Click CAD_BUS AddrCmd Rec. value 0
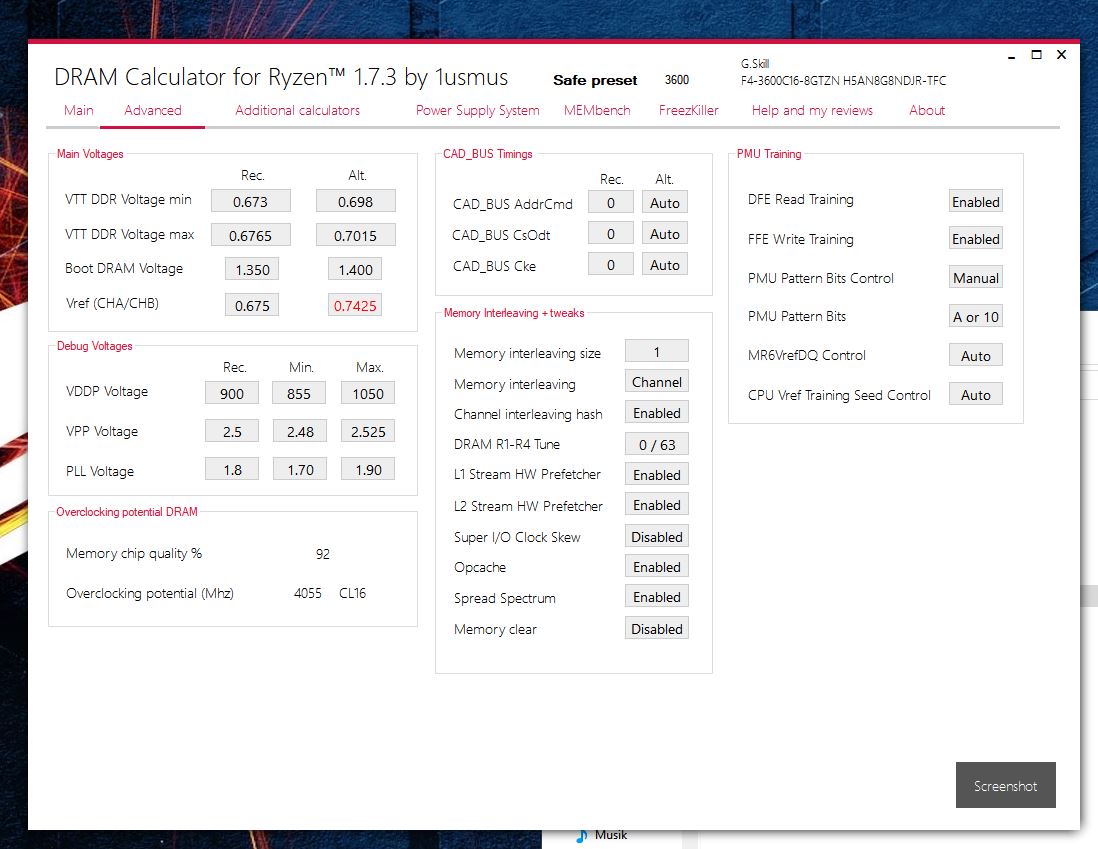 point(611,202)
